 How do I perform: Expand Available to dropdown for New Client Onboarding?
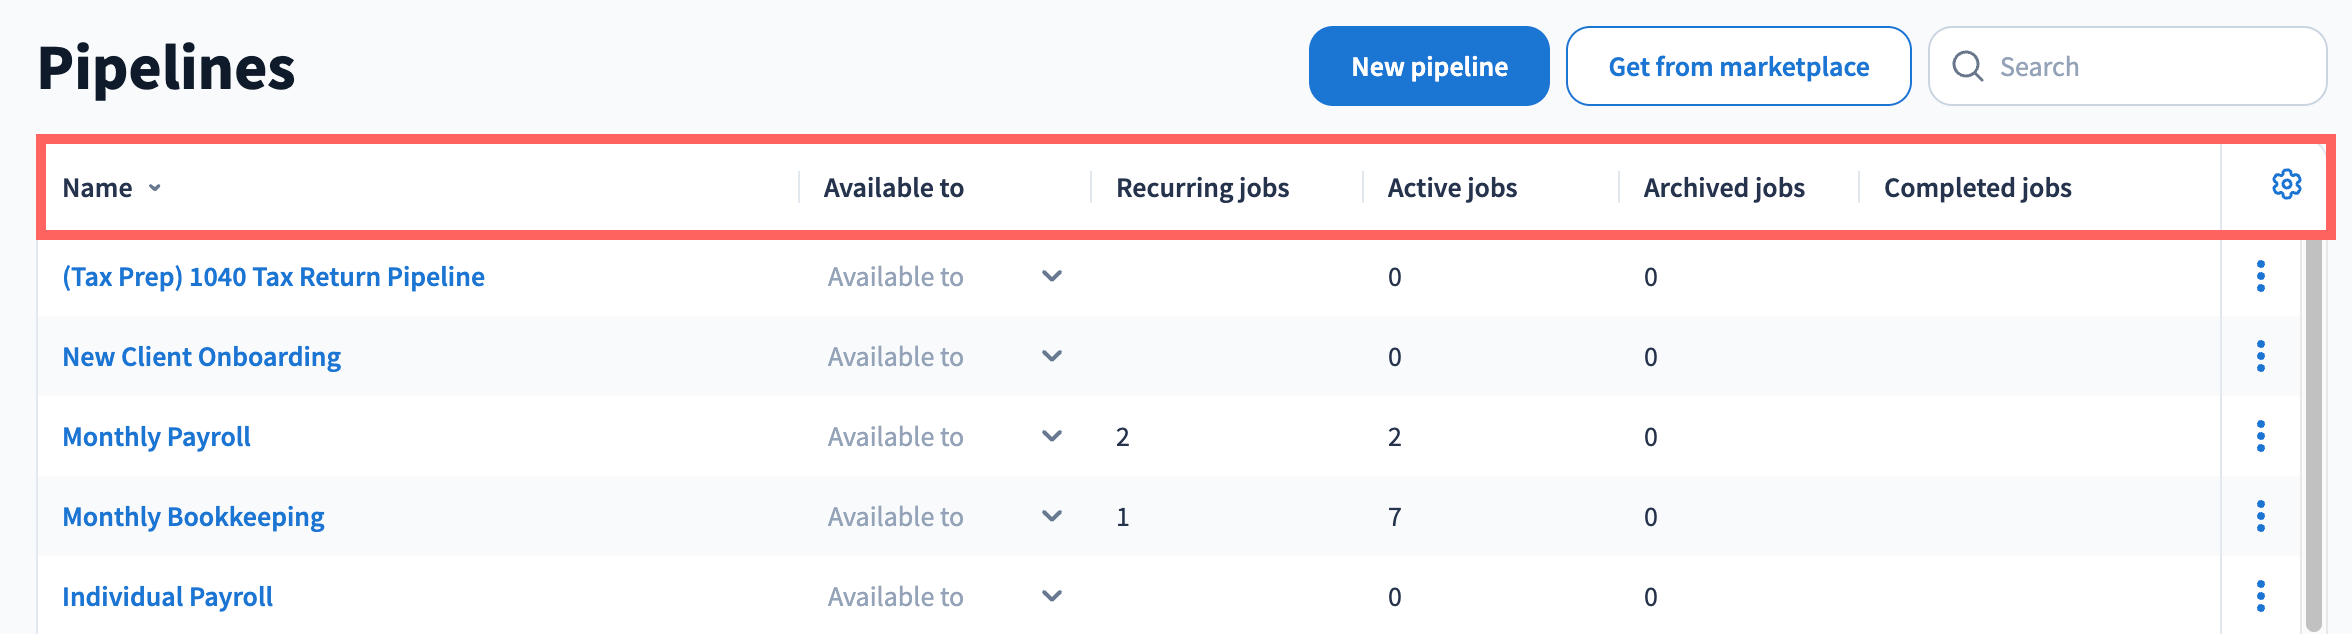pos(1051,356)
